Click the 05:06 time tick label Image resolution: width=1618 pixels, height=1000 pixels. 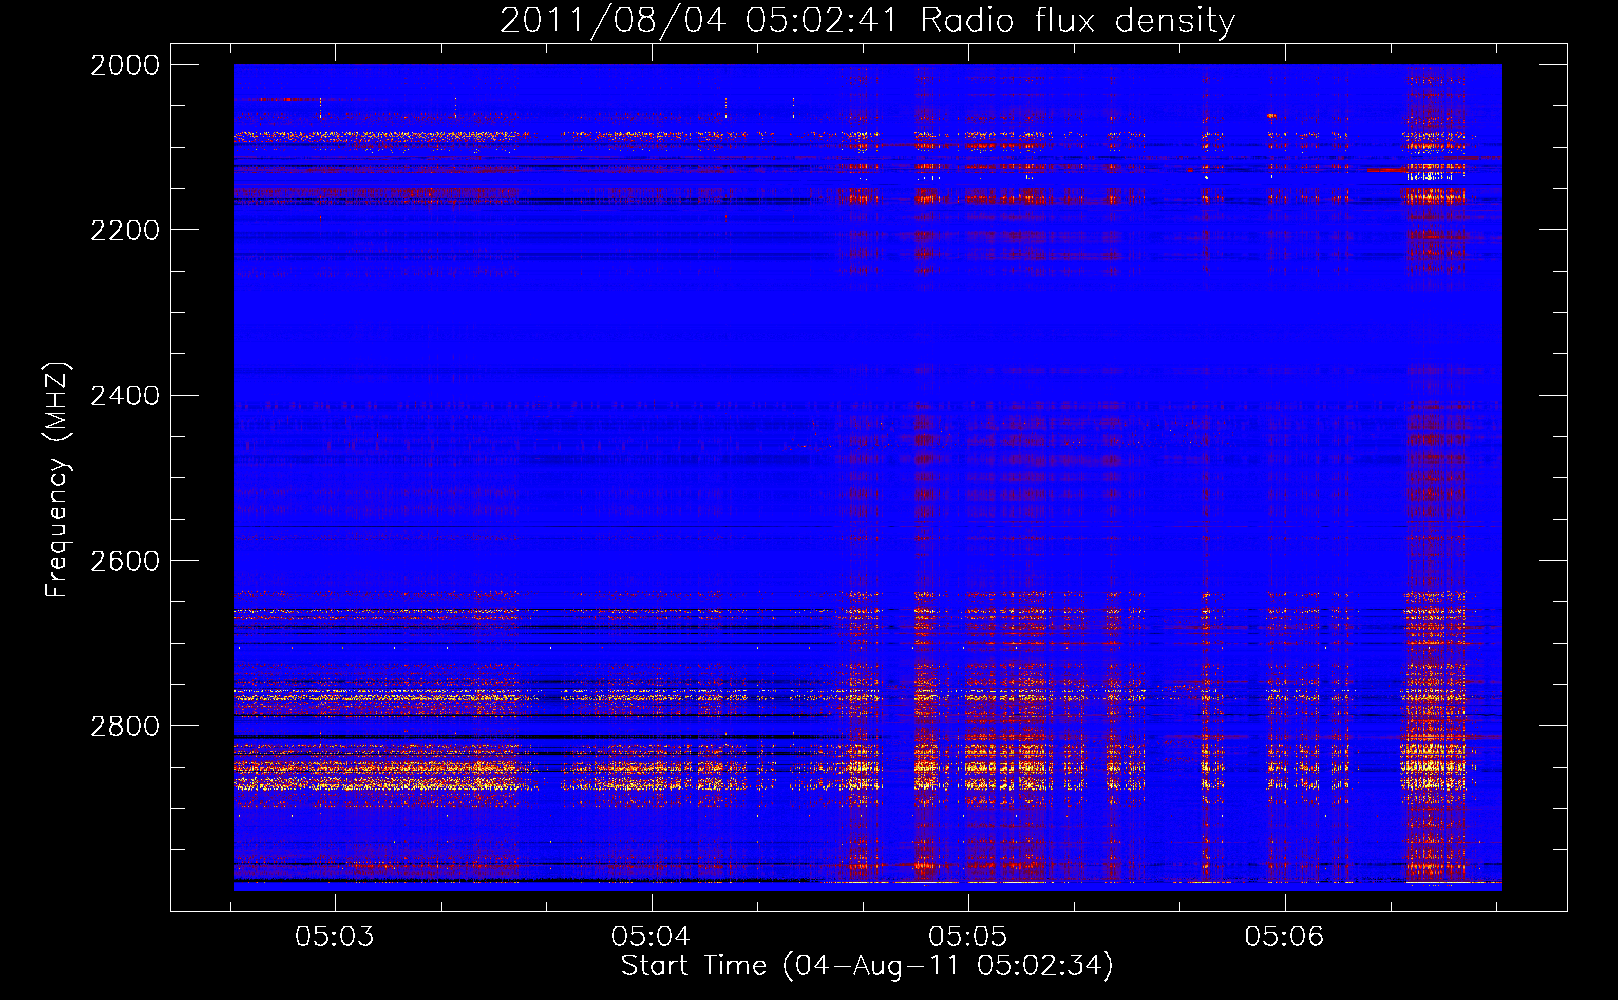tap(1284, 936)
